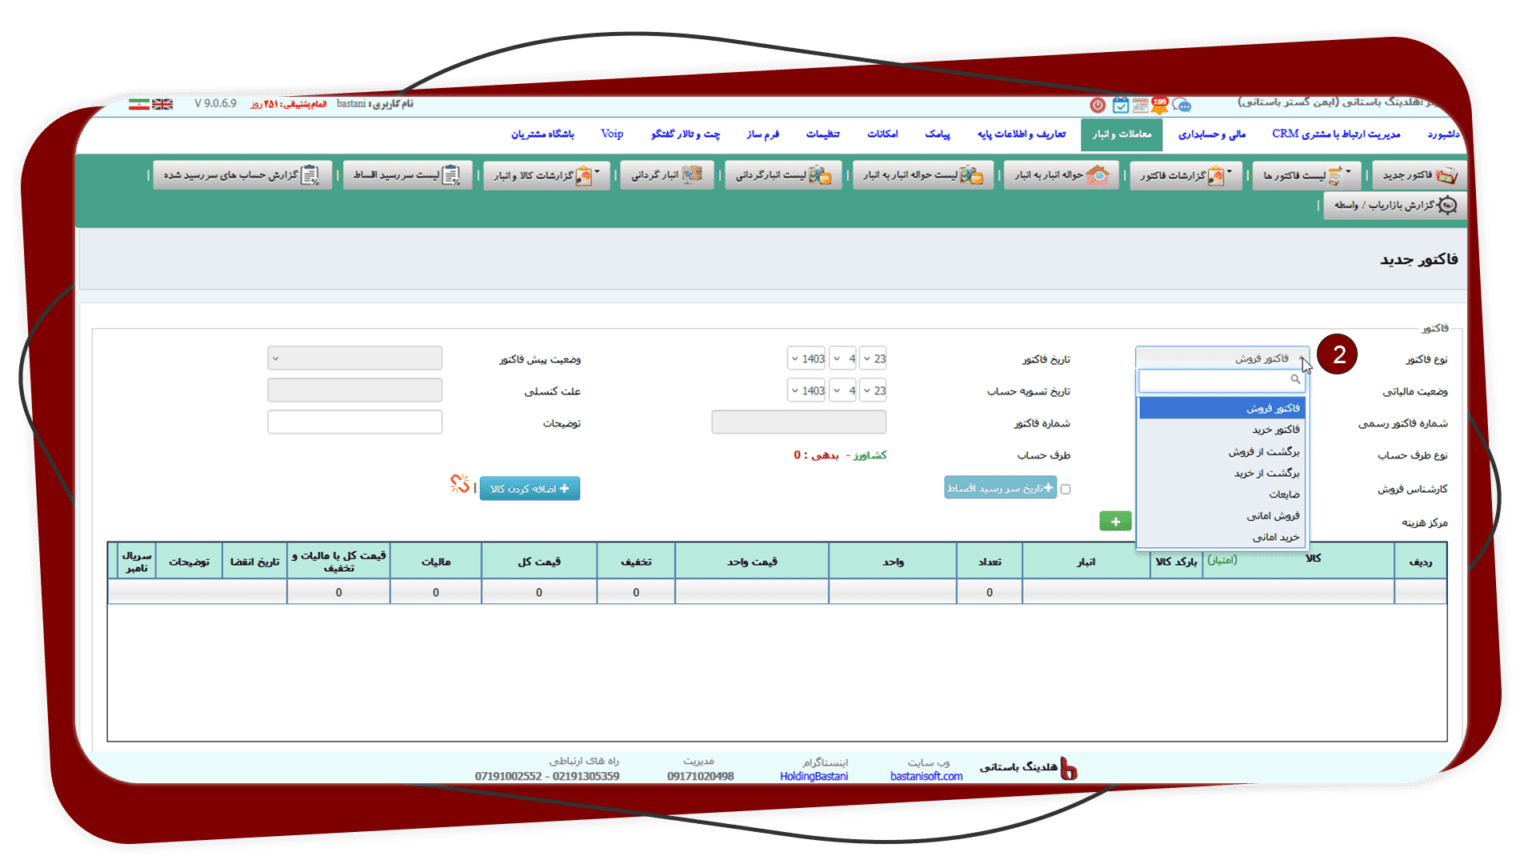Click the علت کنسلی input field

pyautogui.click(x=355, y=390)
